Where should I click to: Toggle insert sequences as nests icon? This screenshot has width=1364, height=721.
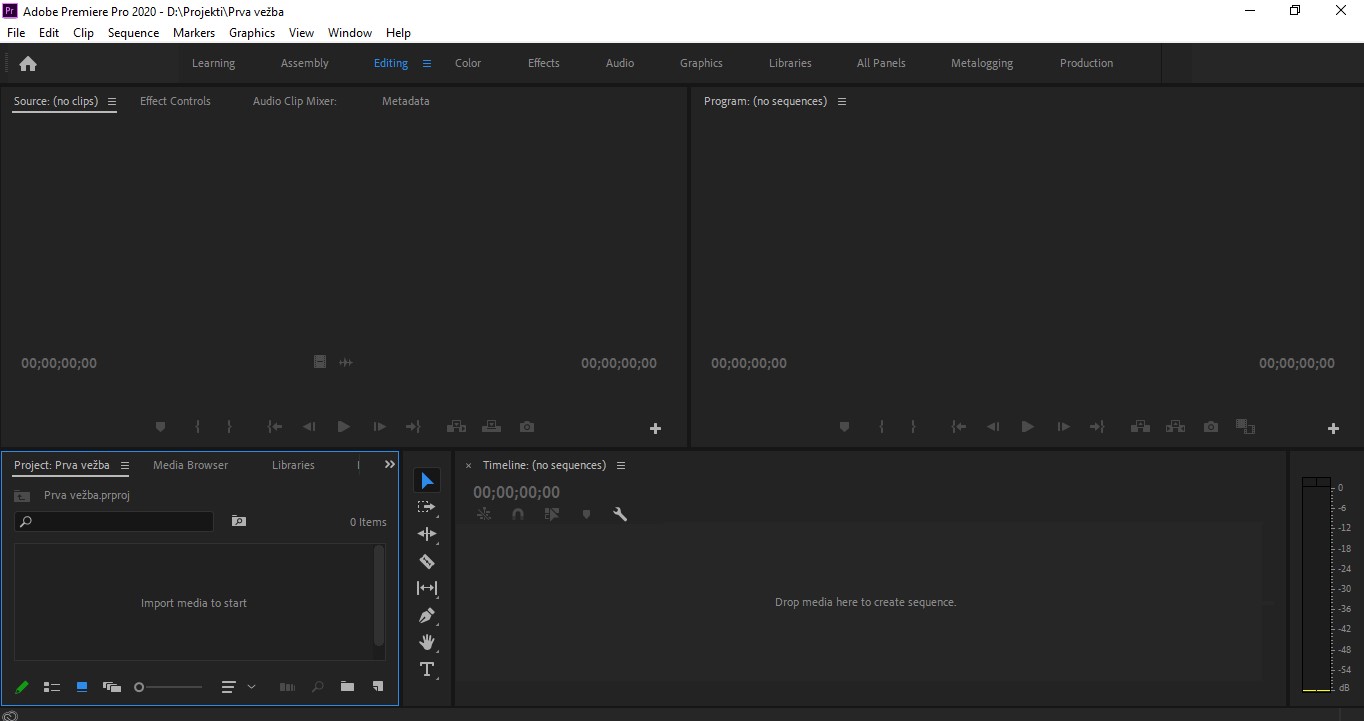click(x=484, y=514)
